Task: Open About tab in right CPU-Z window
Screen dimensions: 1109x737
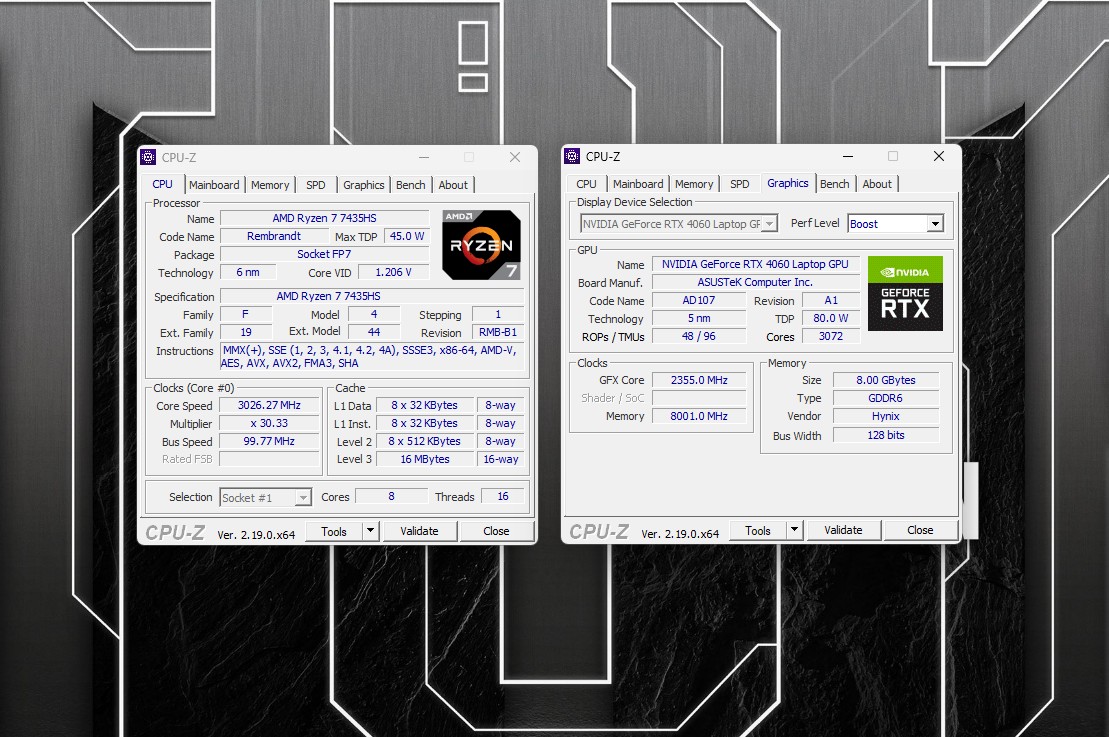Action: (x=877, y=184)
